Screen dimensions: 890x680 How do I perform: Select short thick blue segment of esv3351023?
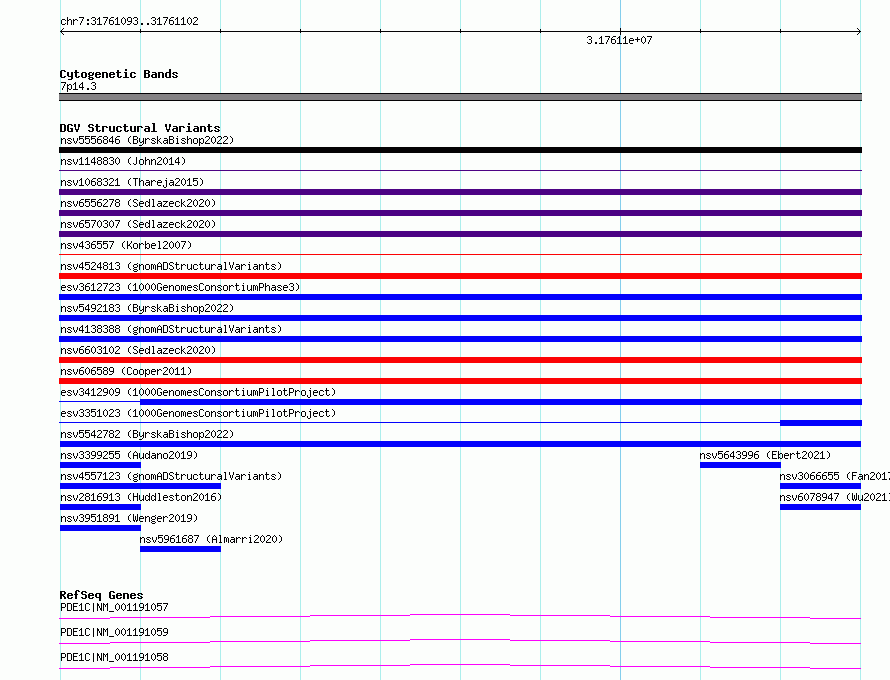(x=821, y=423)
